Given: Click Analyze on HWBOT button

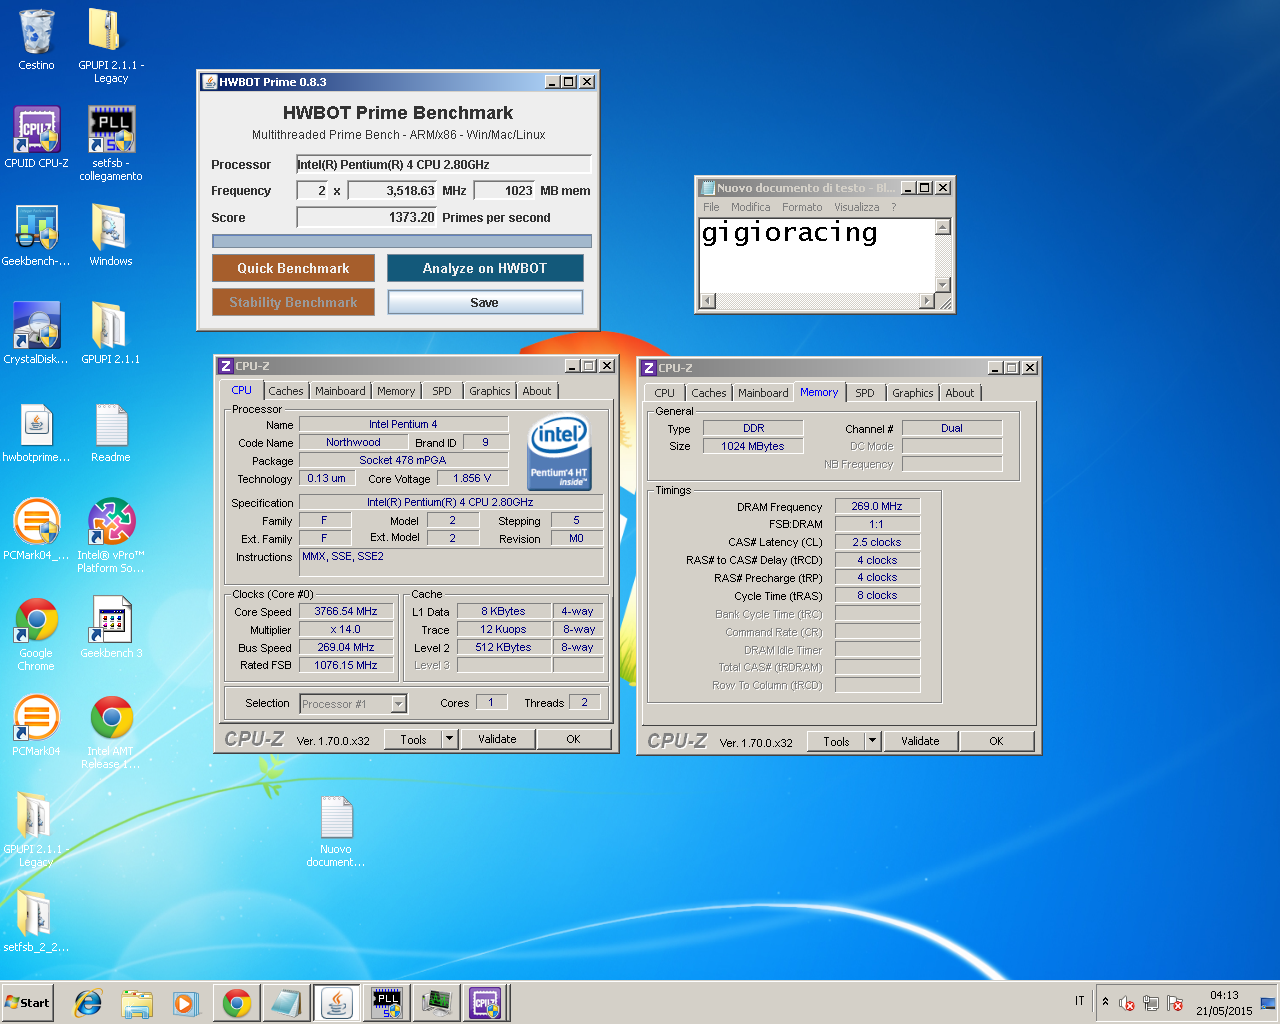Looking at the screenshot, I should coord(485,268).
